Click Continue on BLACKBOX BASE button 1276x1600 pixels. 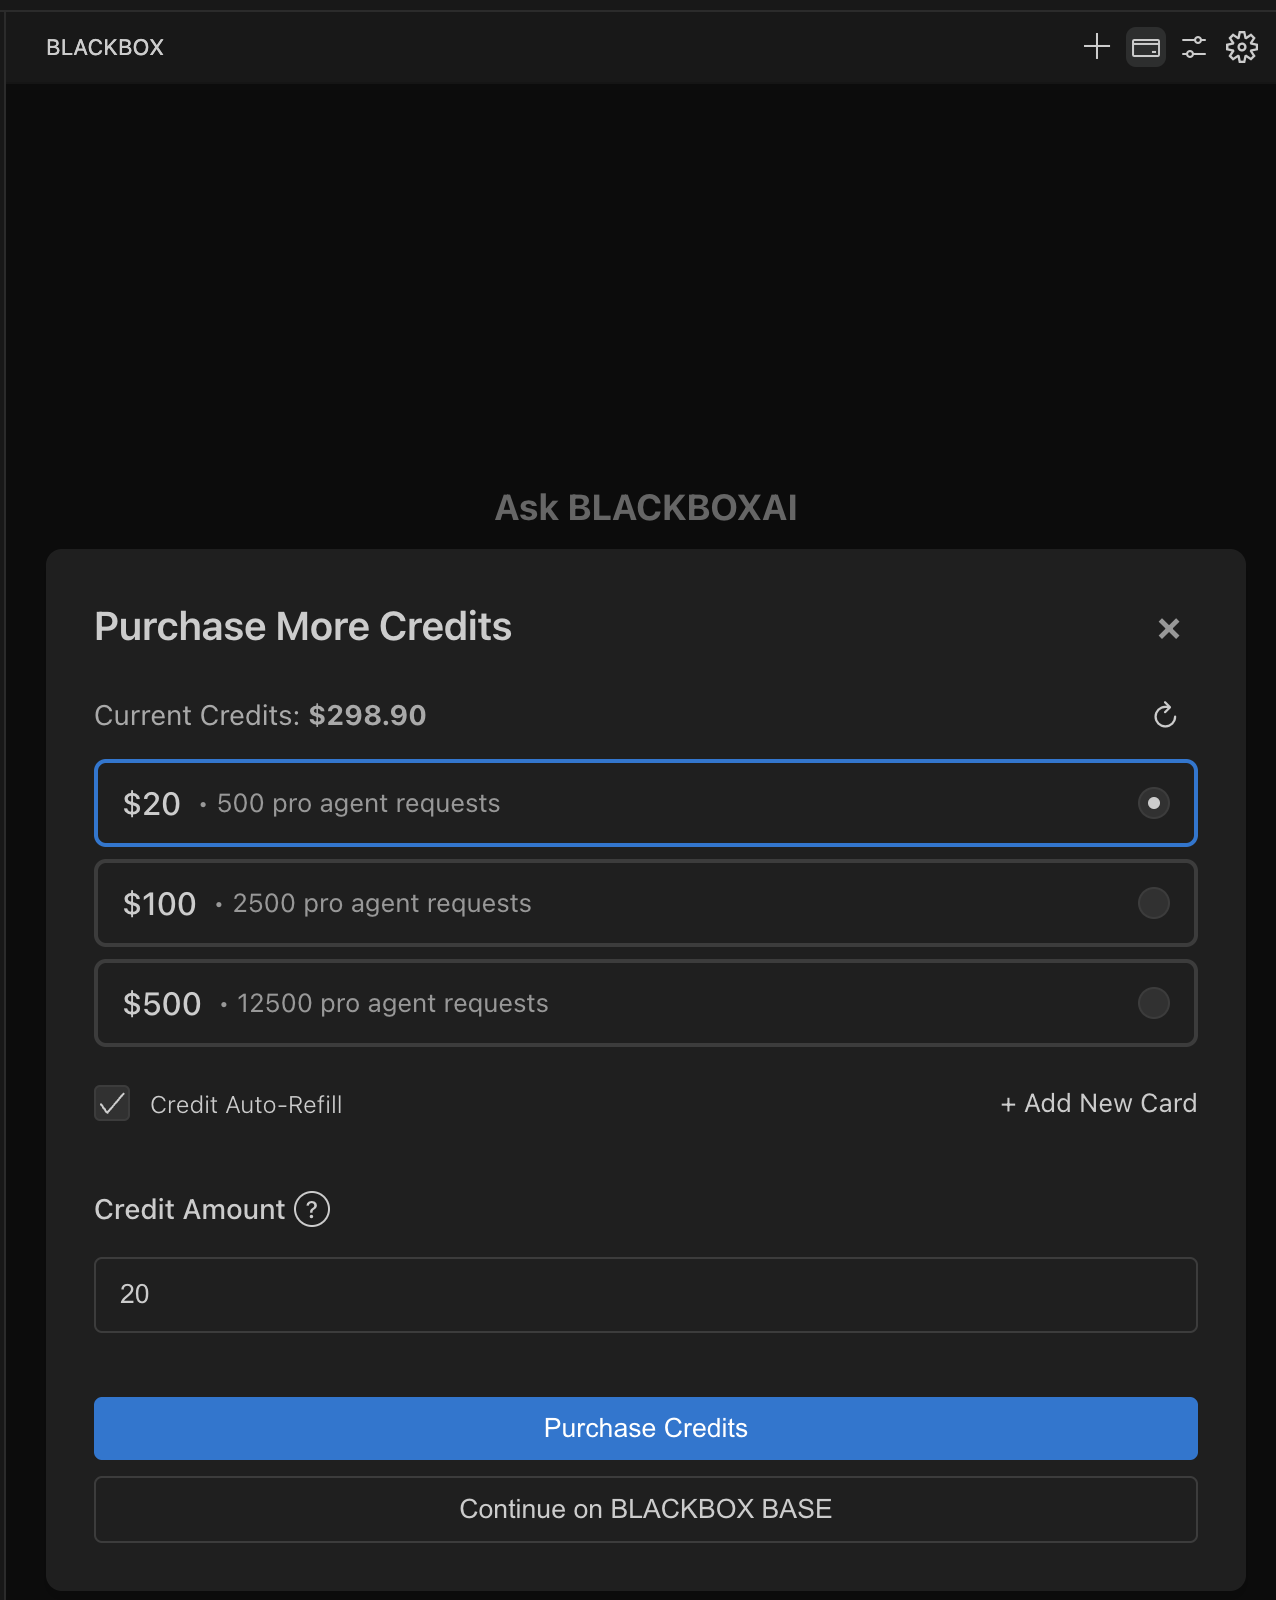point(645,1509)
